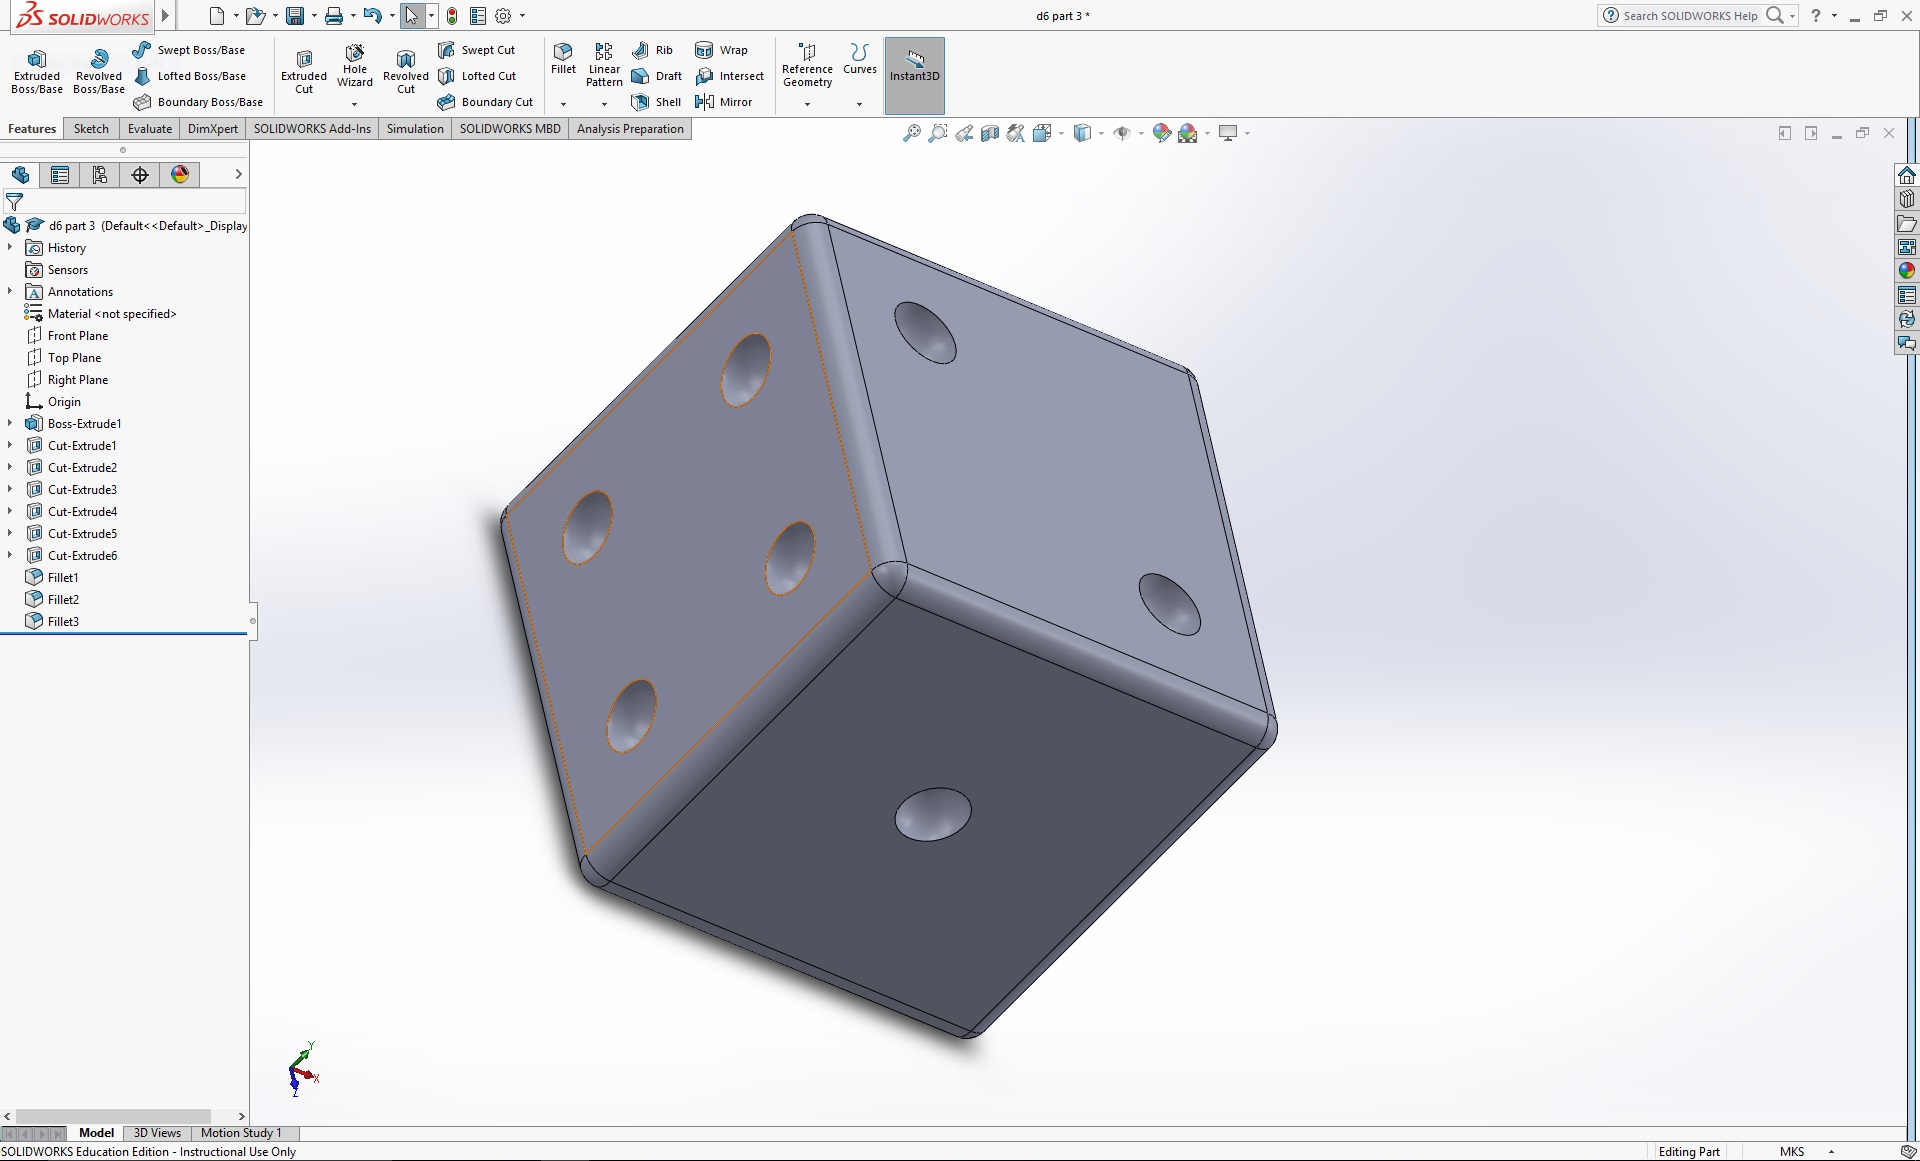The image size is (1920, 1161).
Task: Expand the Annotations folder in the tree
Action: pyautogui.click(x=10, y=291)
